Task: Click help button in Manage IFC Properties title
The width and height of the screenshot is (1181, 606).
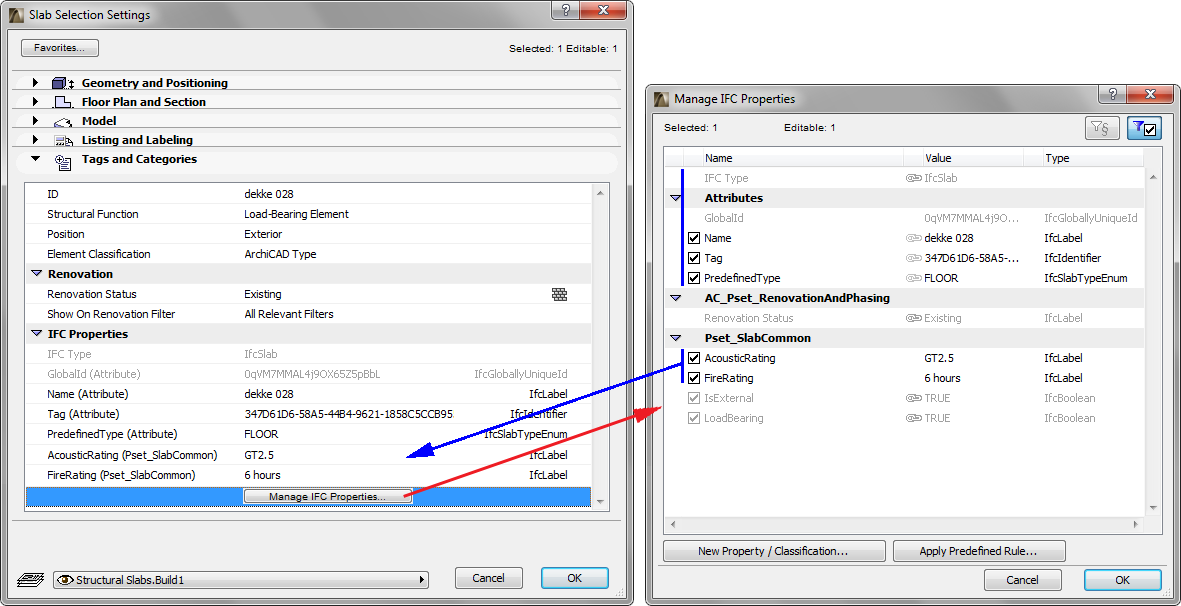Action: click(x=1112, y=94)
